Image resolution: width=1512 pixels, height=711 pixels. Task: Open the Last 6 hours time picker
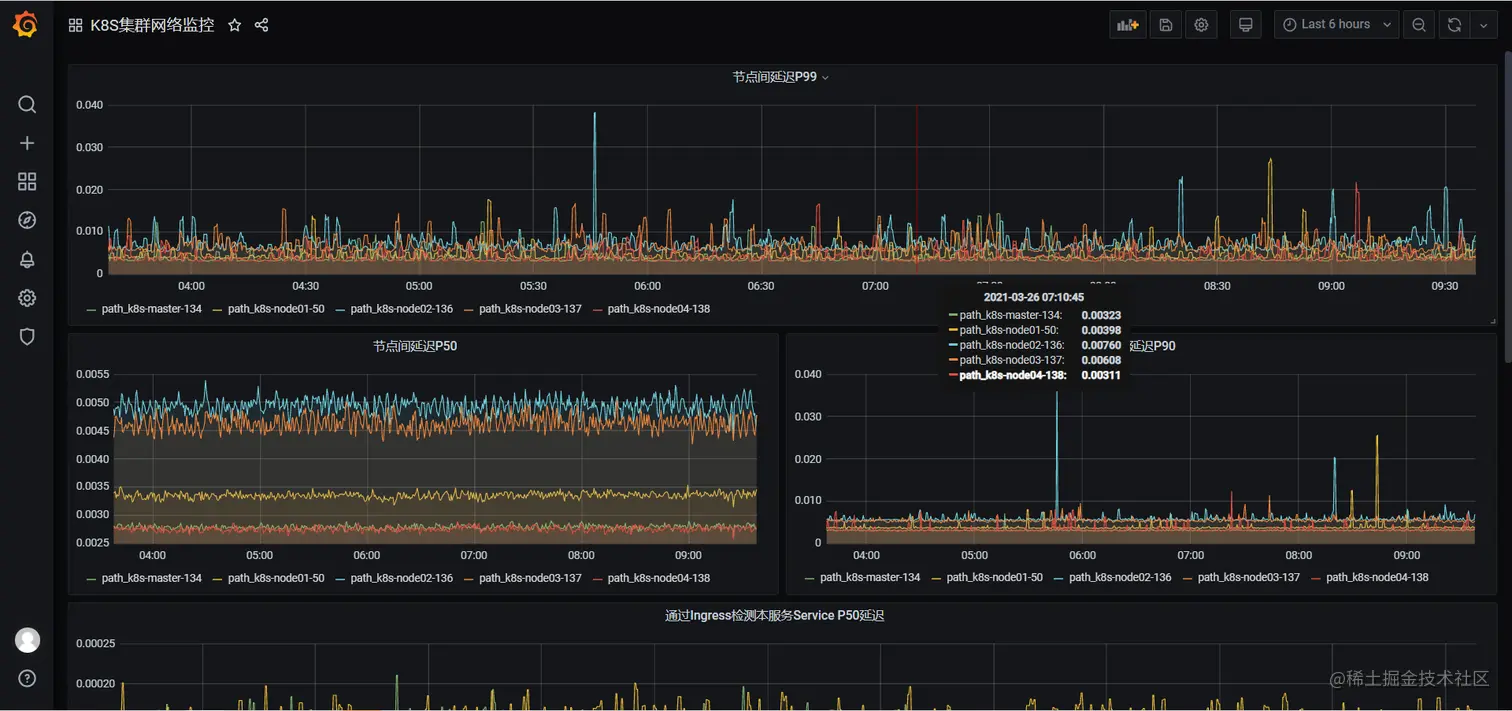1337,25
